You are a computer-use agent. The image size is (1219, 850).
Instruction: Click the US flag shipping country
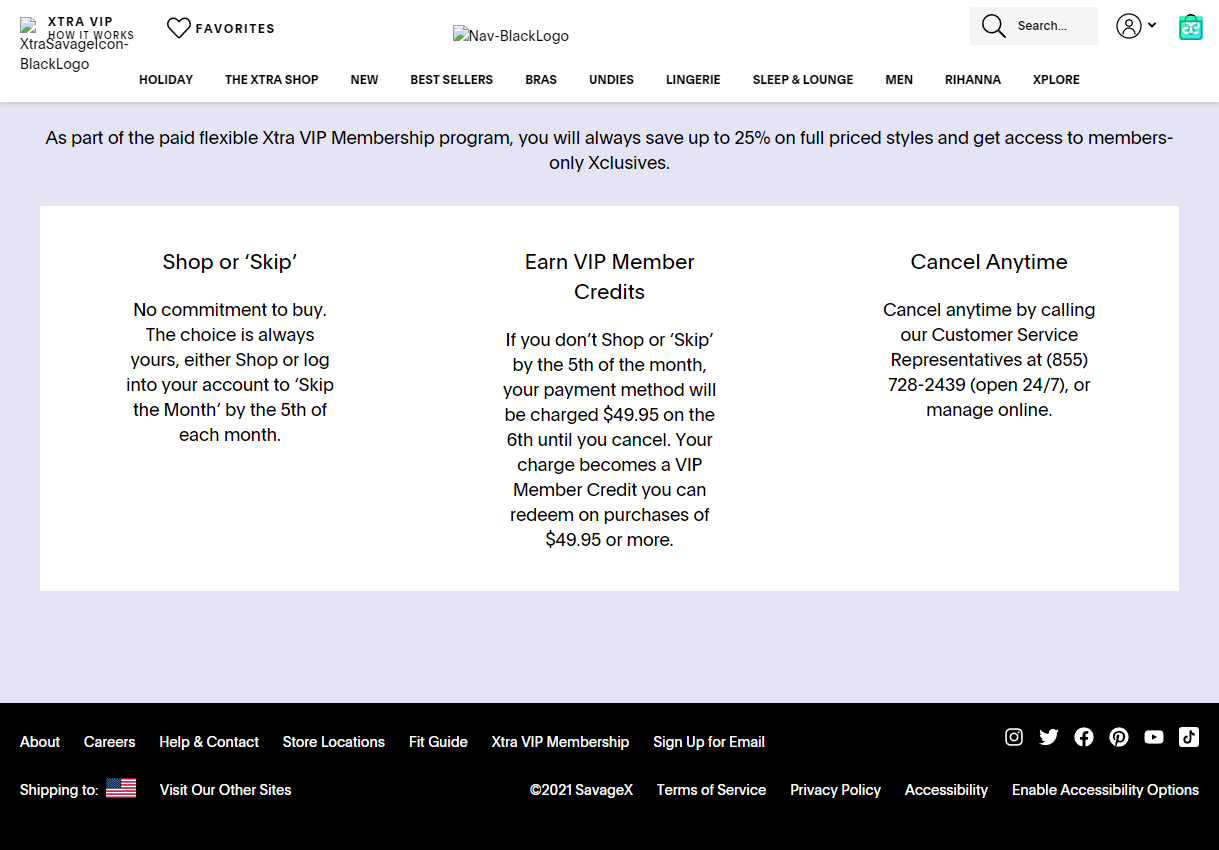[121, 788]
